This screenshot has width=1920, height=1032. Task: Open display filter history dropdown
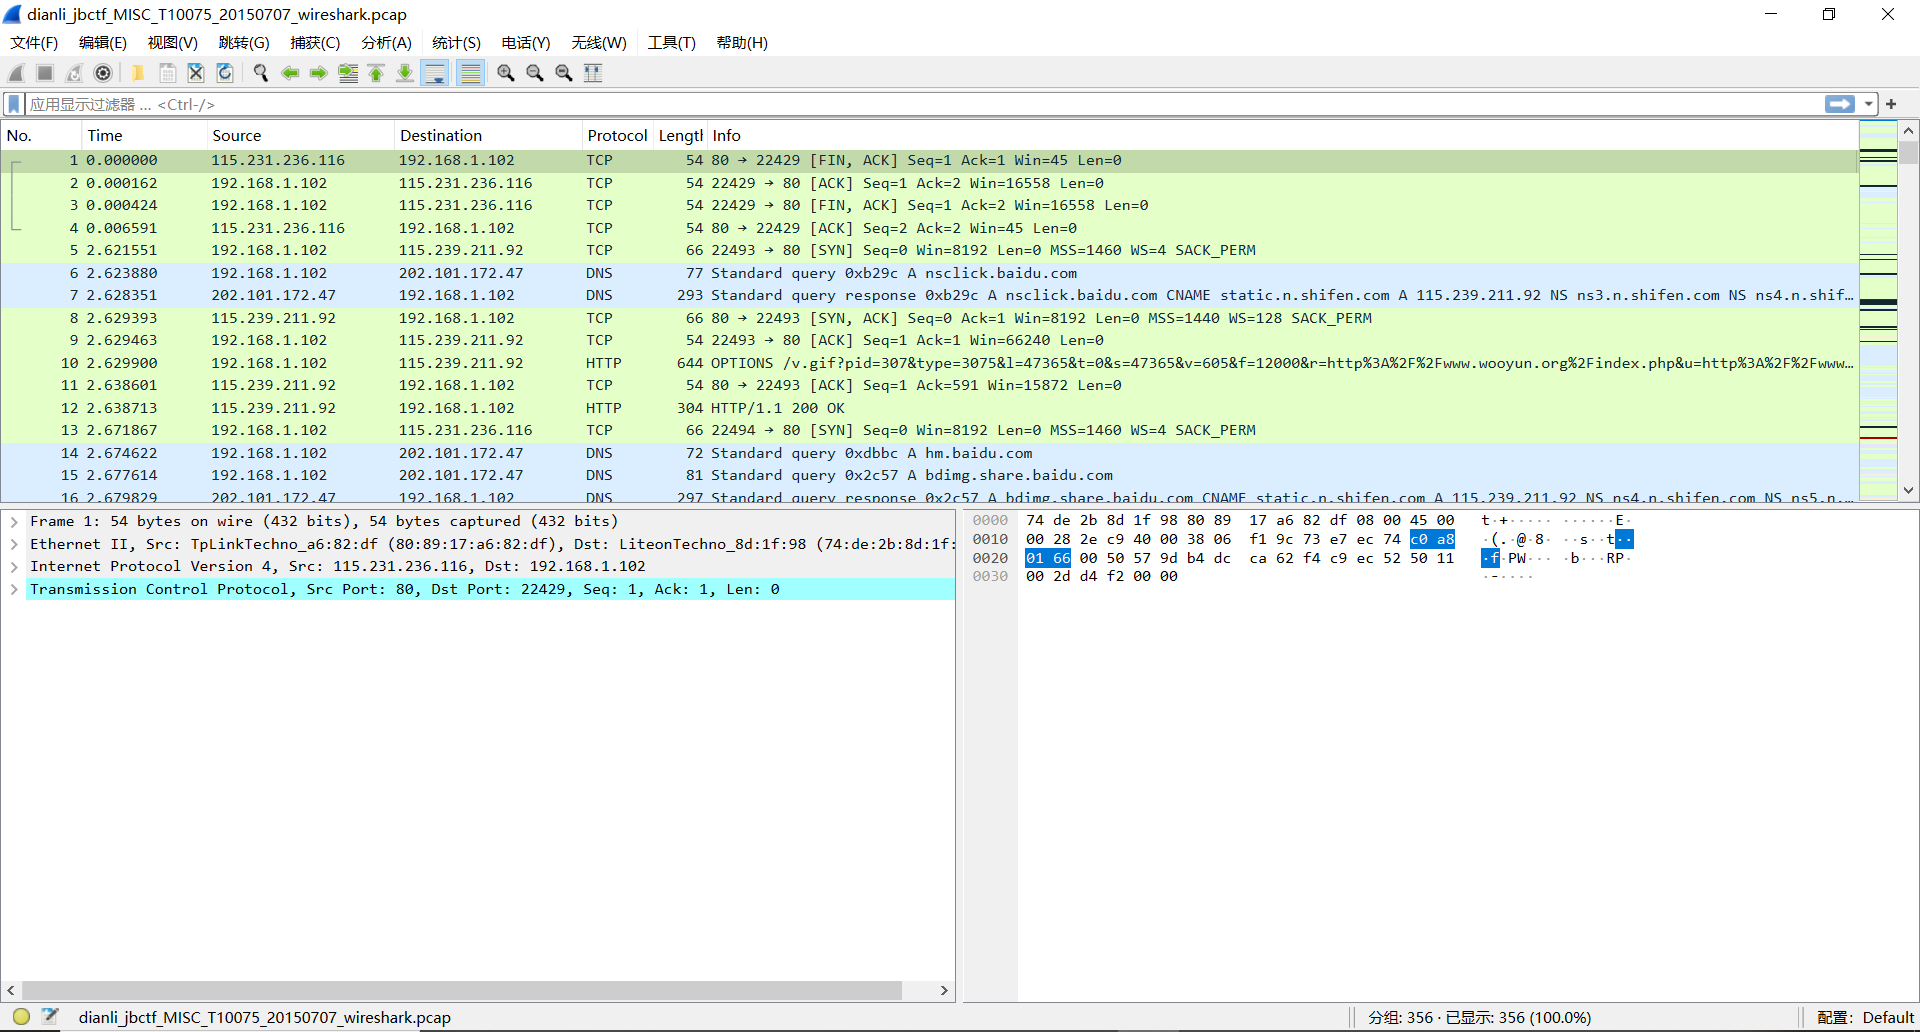pos(1868,104)
